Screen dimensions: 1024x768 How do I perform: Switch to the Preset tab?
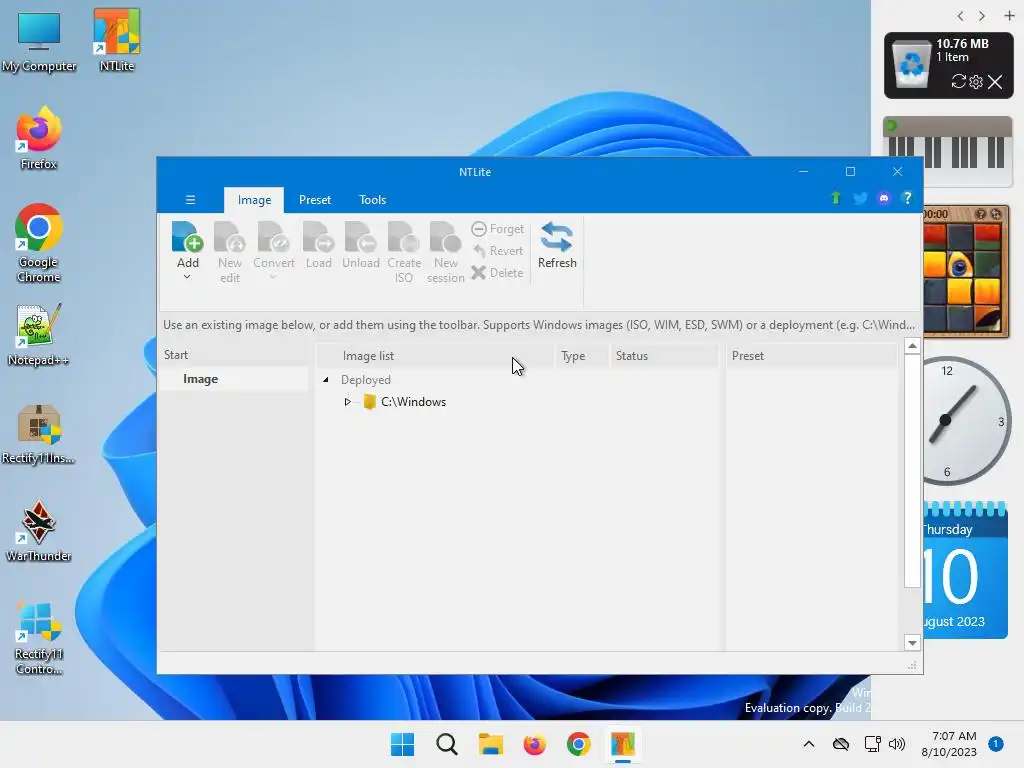(x=315, y=200)
